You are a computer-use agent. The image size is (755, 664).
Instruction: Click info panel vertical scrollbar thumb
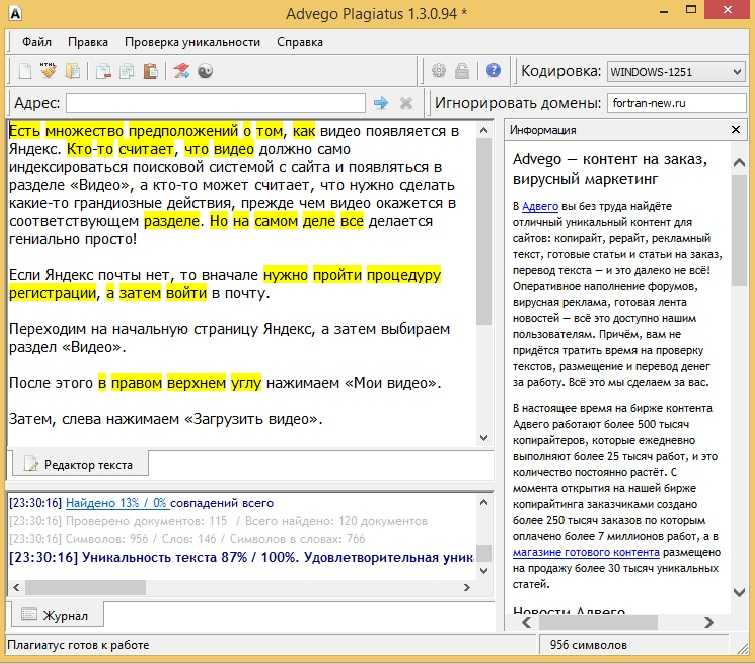tap(739, 231)
